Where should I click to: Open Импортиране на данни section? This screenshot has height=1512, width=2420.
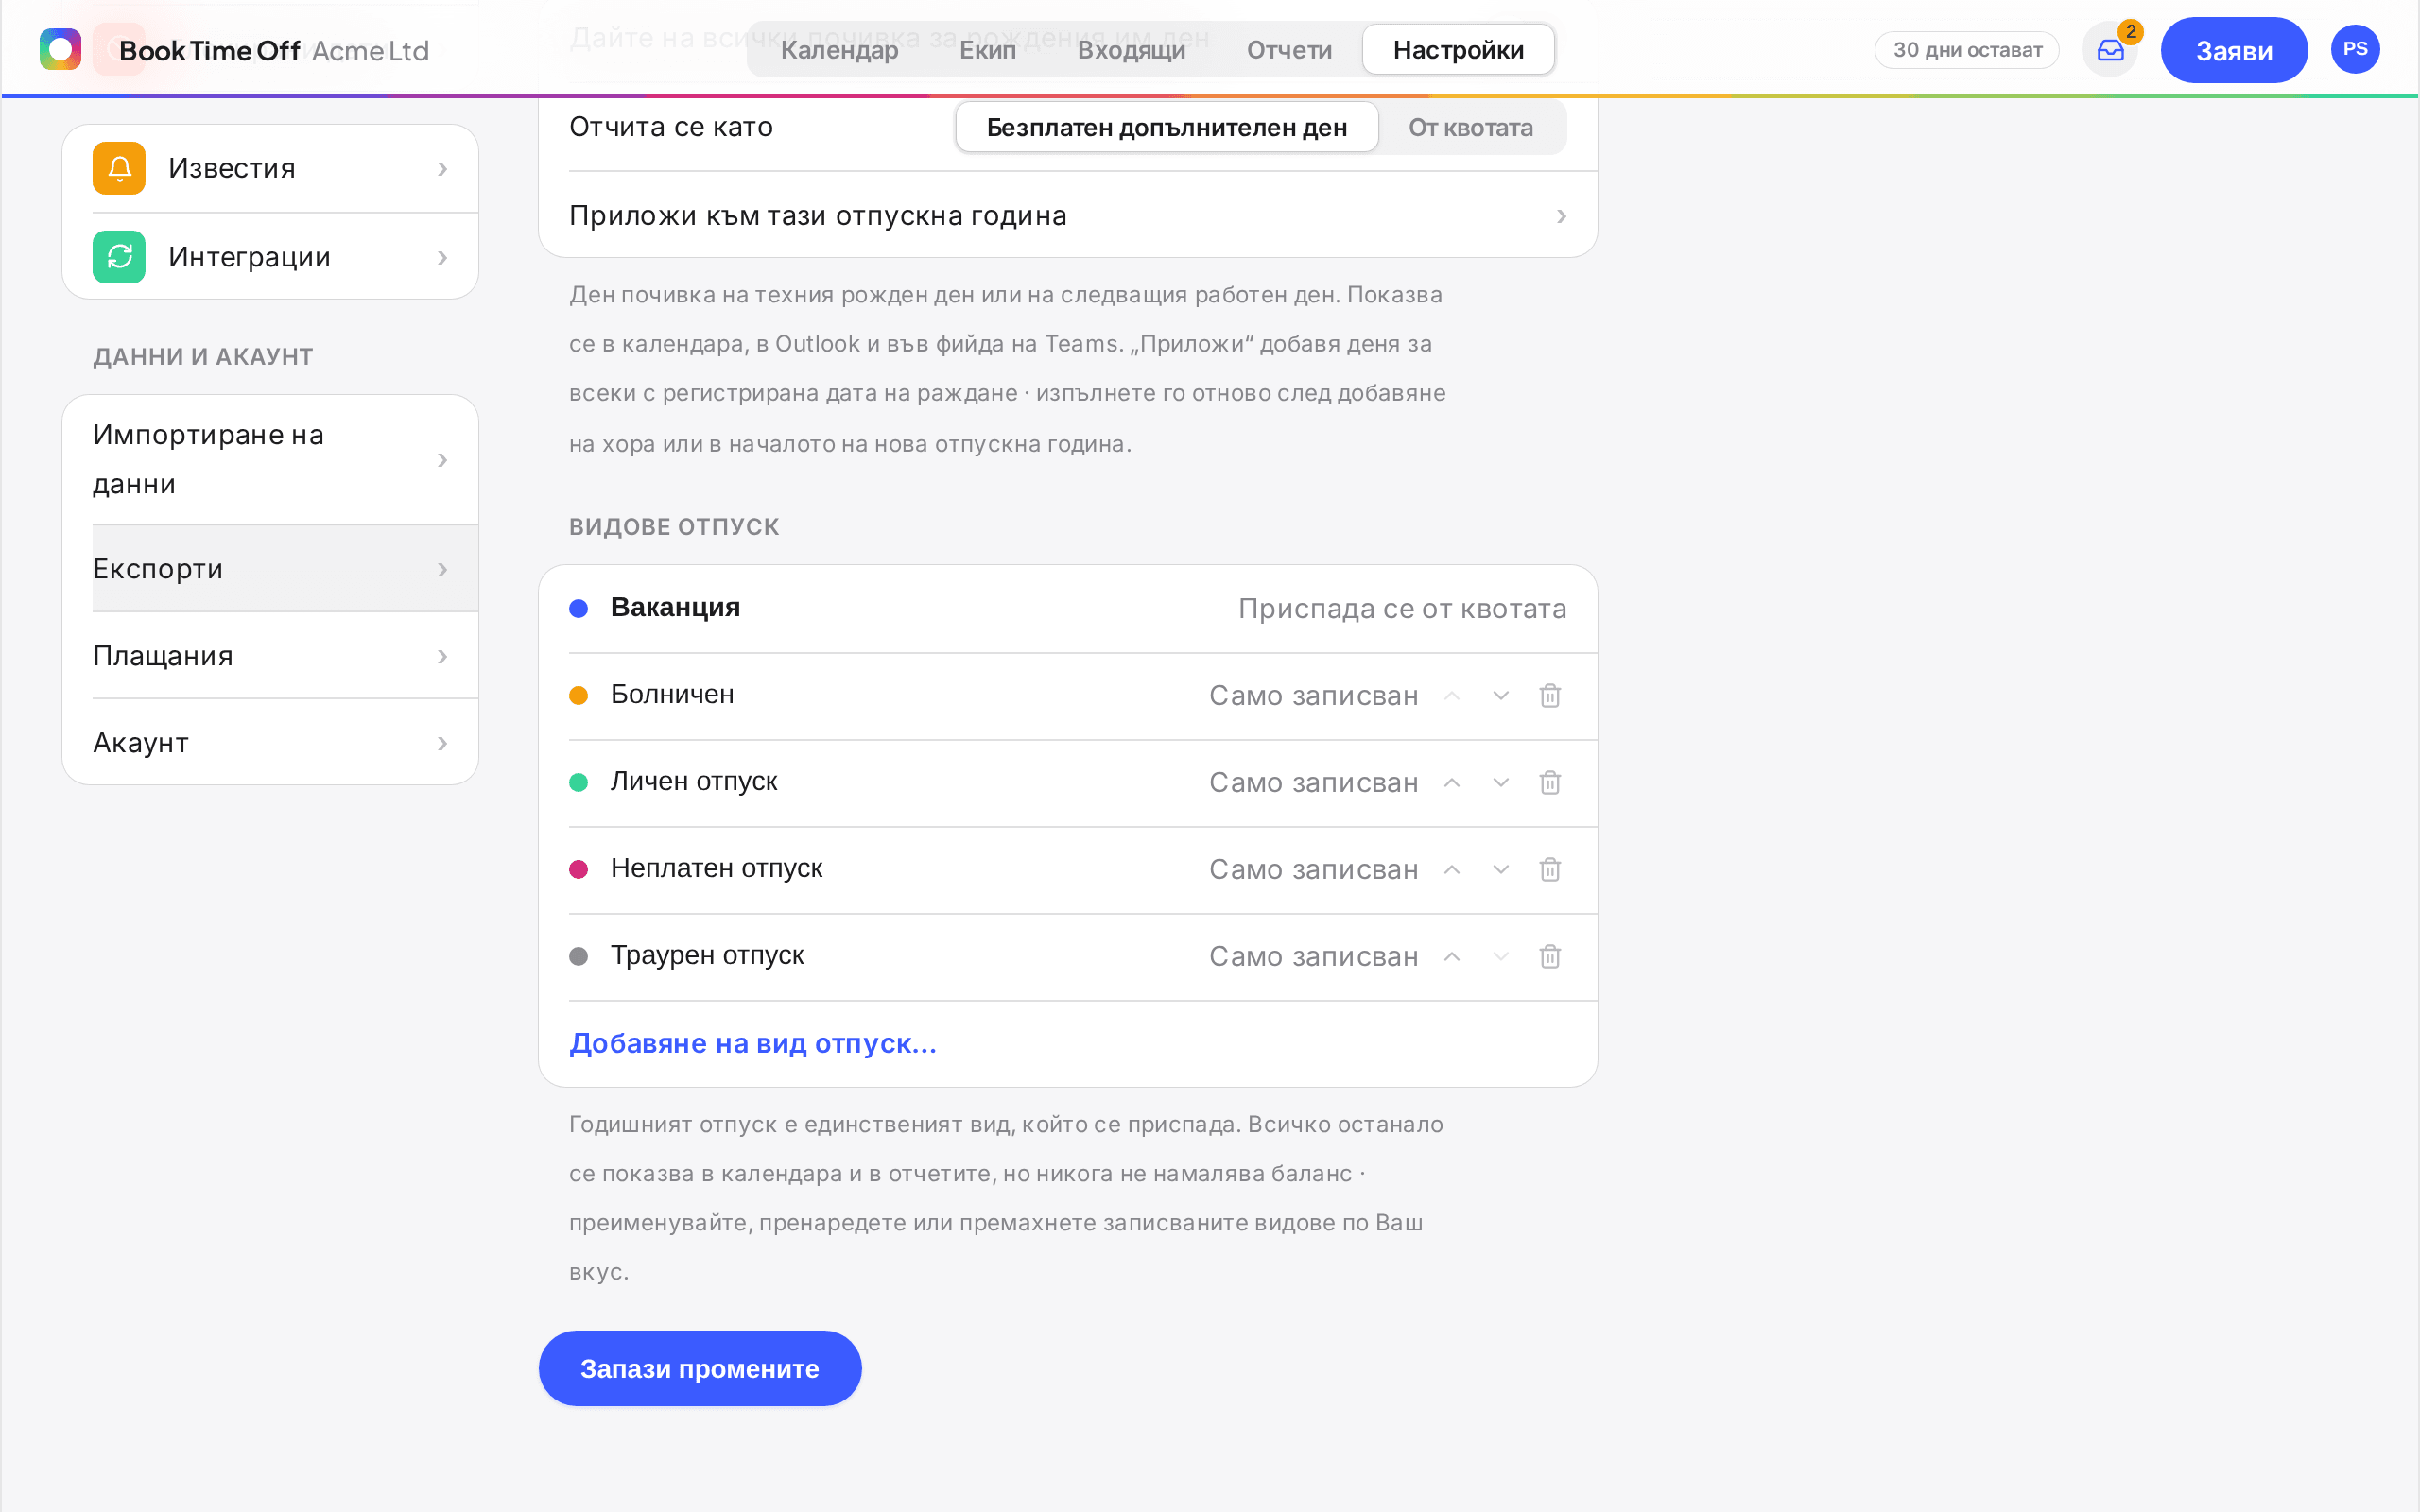pos(270,459)
